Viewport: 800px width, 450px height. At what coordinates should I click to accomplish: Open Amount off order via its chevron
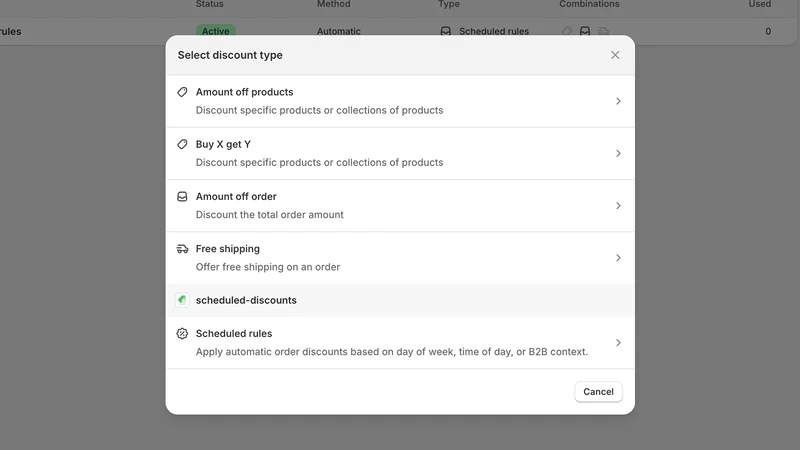(x=618, y=206)
